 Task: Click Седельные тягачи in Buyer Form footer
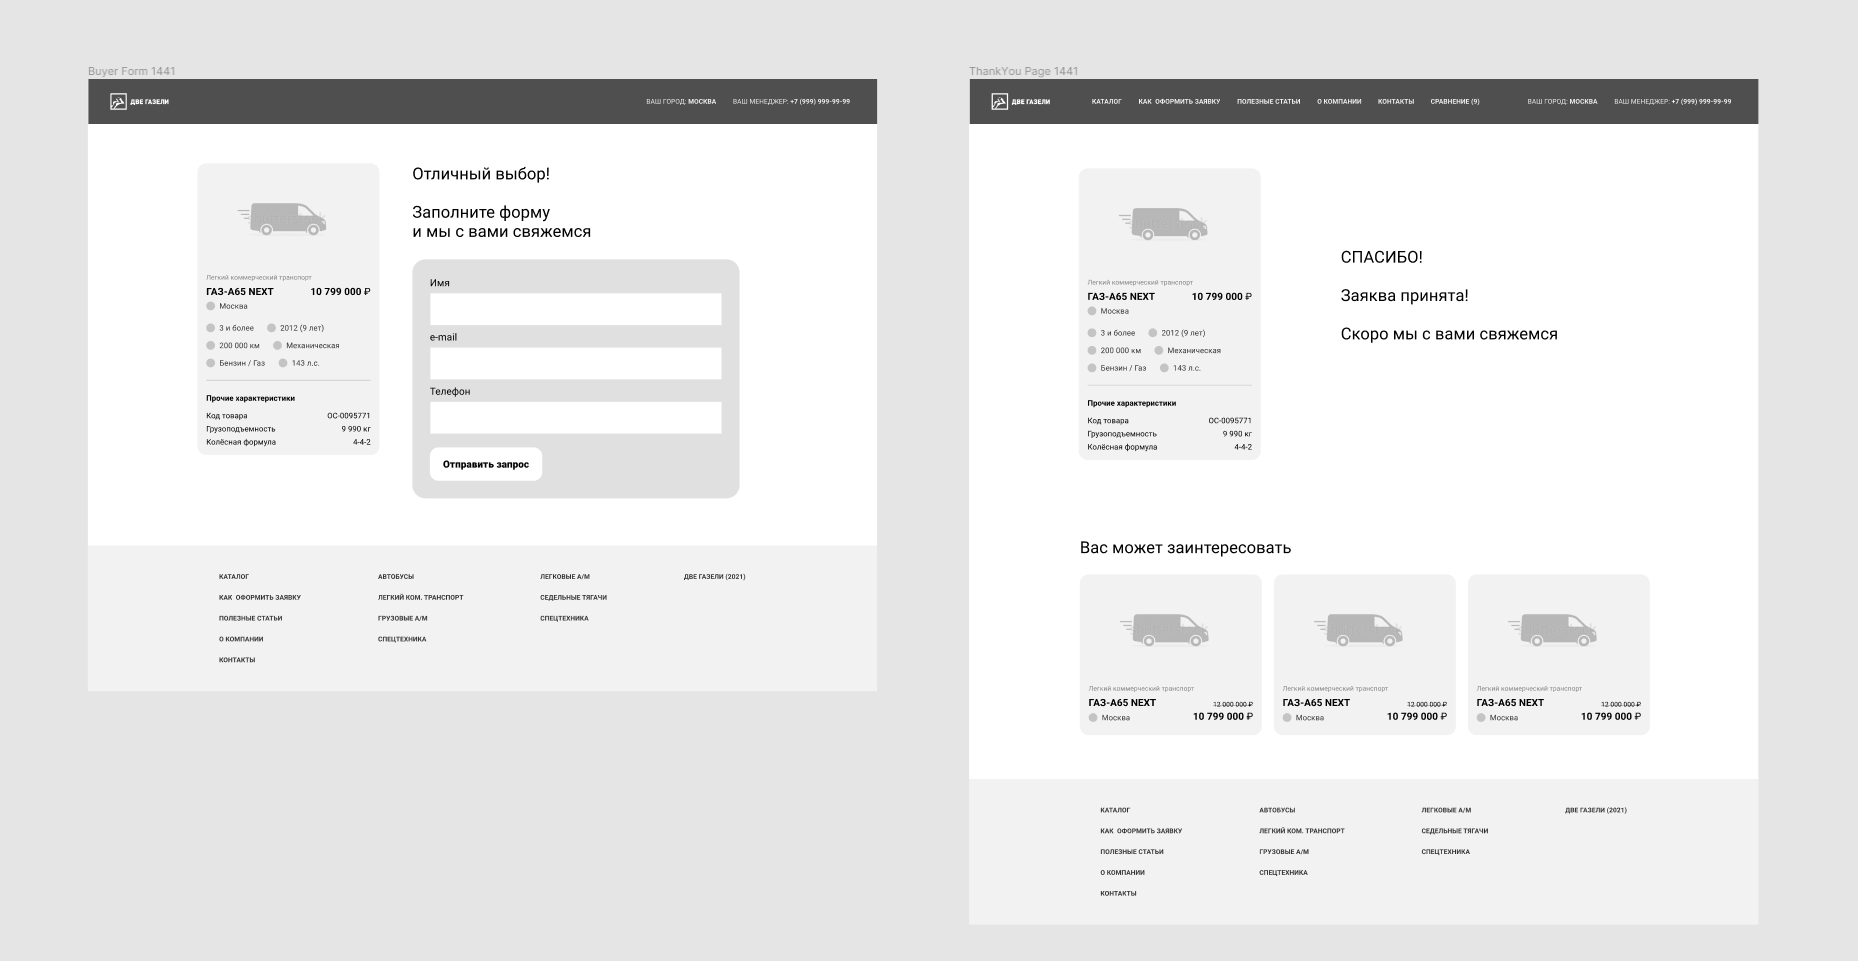[573, 598]
